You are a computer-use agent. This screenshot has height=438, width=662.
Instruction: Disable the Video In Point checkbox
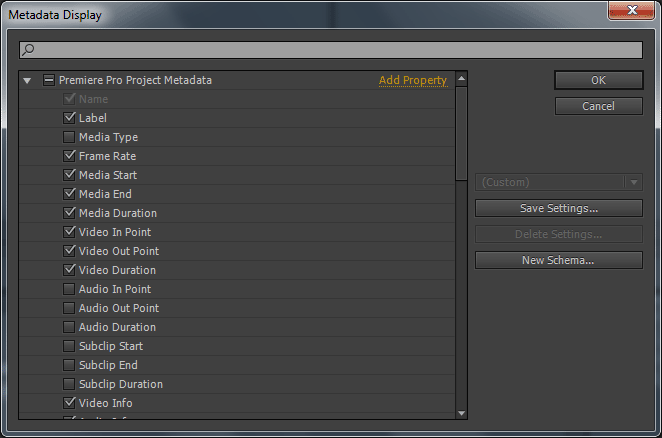point(69,232)
